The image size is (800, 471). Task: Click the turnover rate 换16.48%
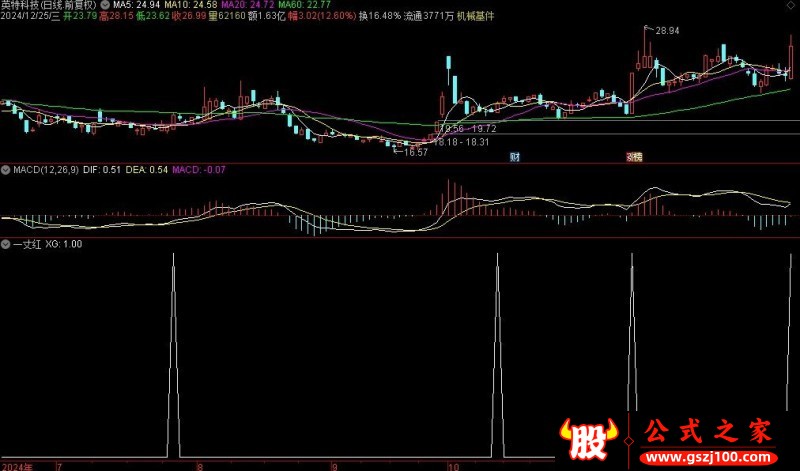[x=380, y=16]
